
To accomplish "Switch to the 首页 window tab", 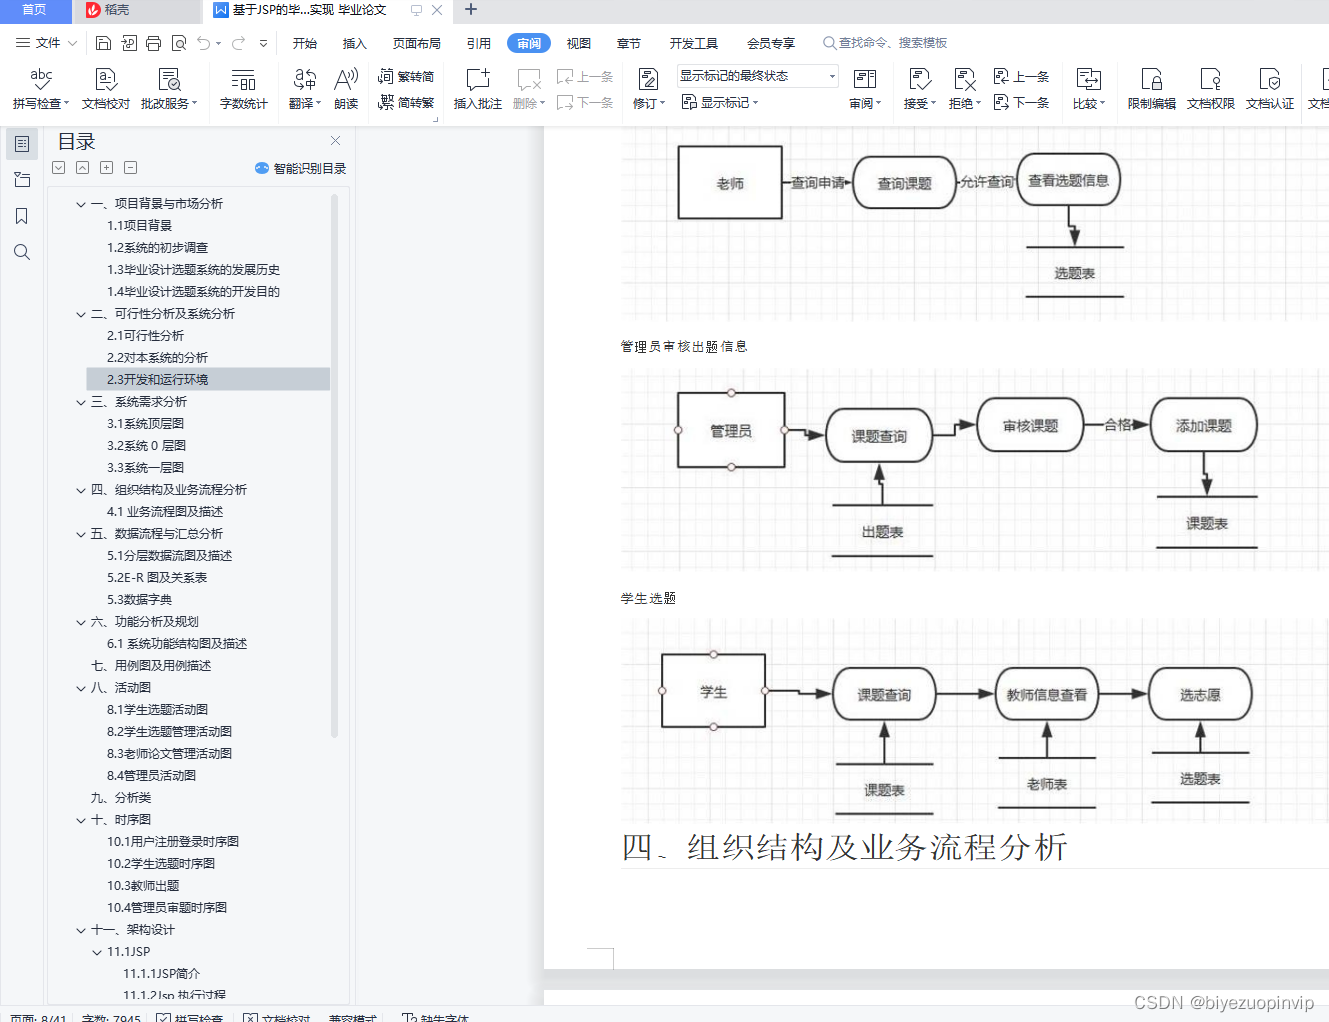I will (35, 10).
